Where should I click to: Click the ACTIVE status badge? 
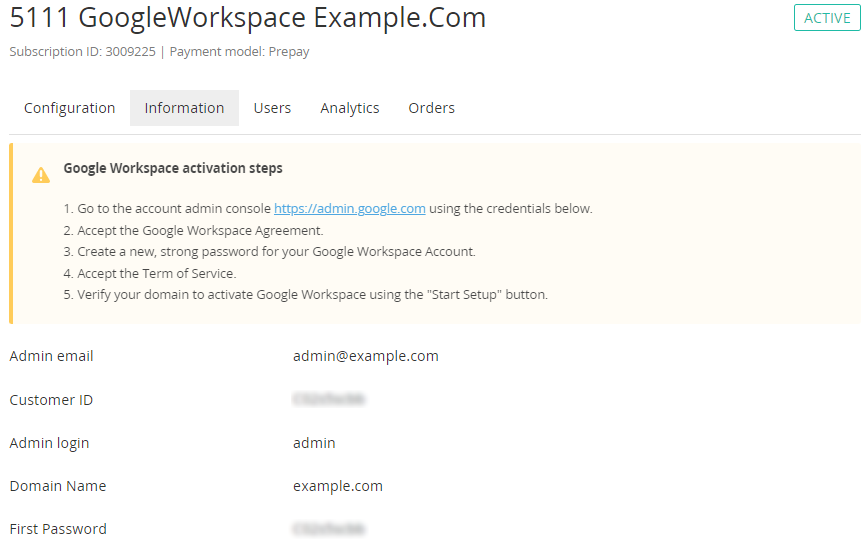click(x=827, y=18)
